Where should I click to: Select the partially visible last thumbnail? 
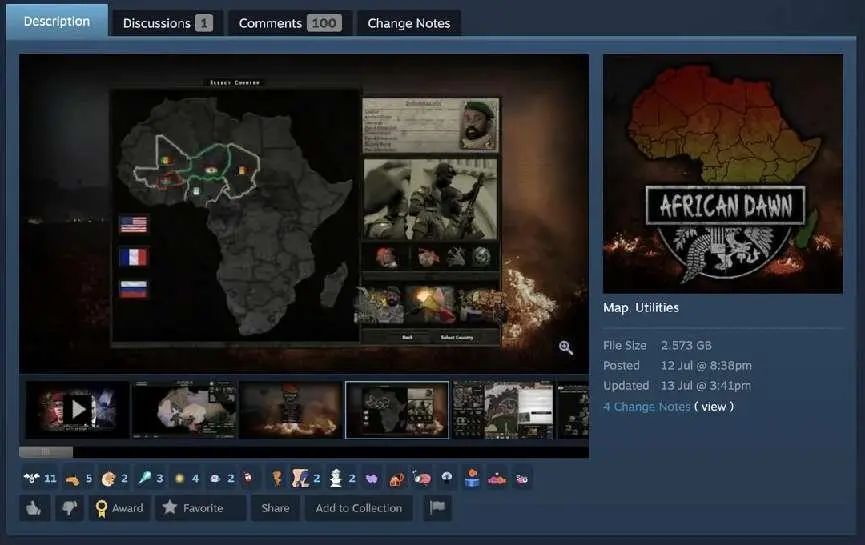(x=573, y=410)
